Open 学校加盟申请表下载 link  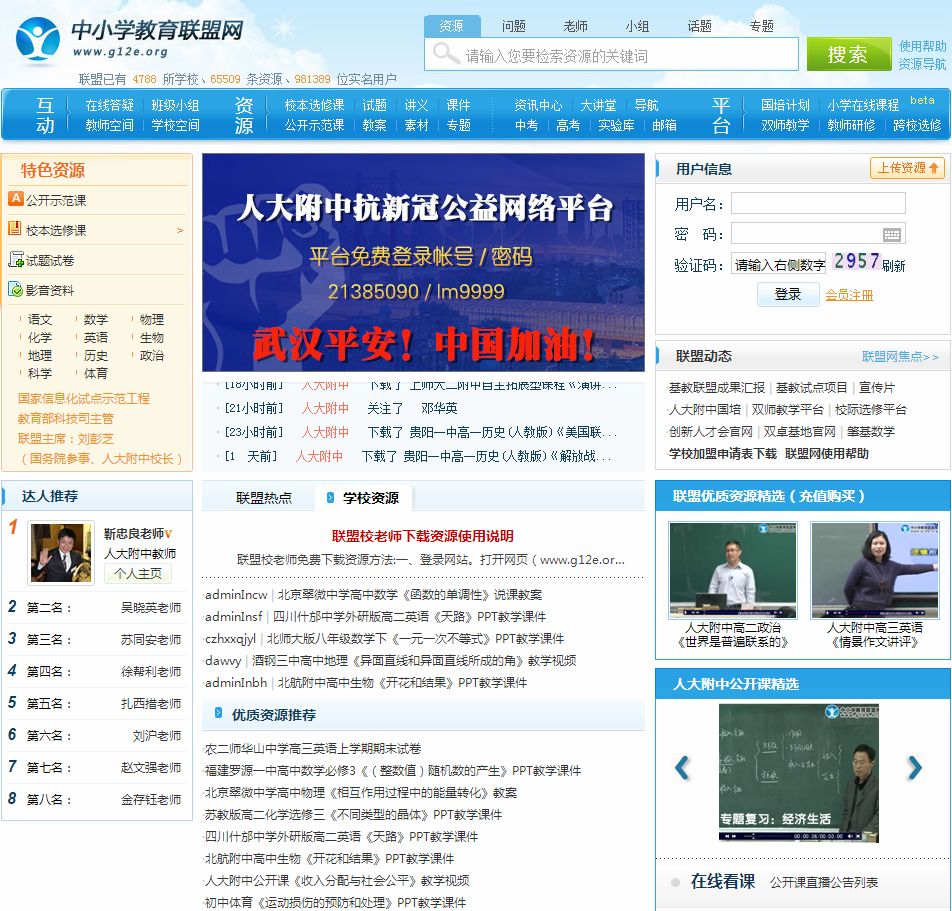[x=722, y=454]
